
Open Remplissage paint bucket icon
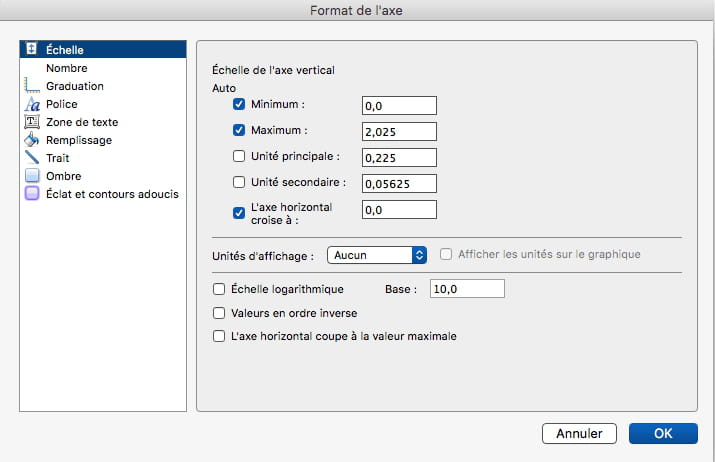(32, 140)
